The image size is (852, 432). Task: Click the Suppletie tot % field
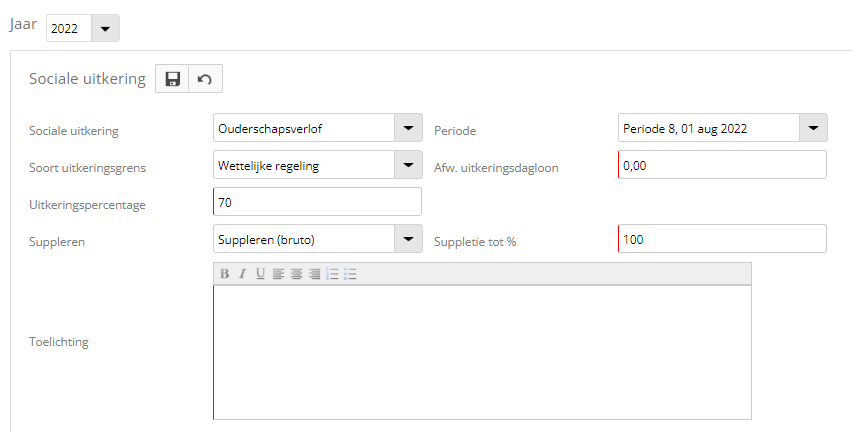click(722, 239)
